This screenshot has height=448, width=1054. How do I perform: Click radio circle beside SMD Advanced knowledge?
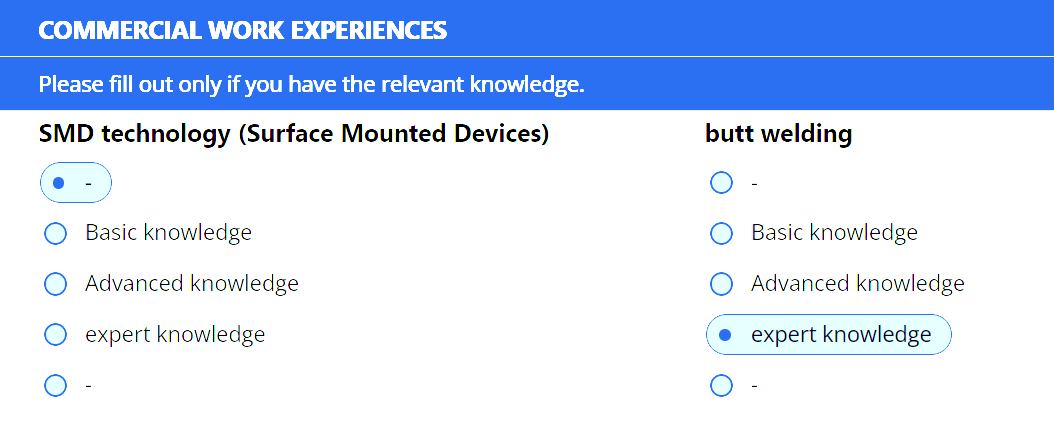(56, 284)
